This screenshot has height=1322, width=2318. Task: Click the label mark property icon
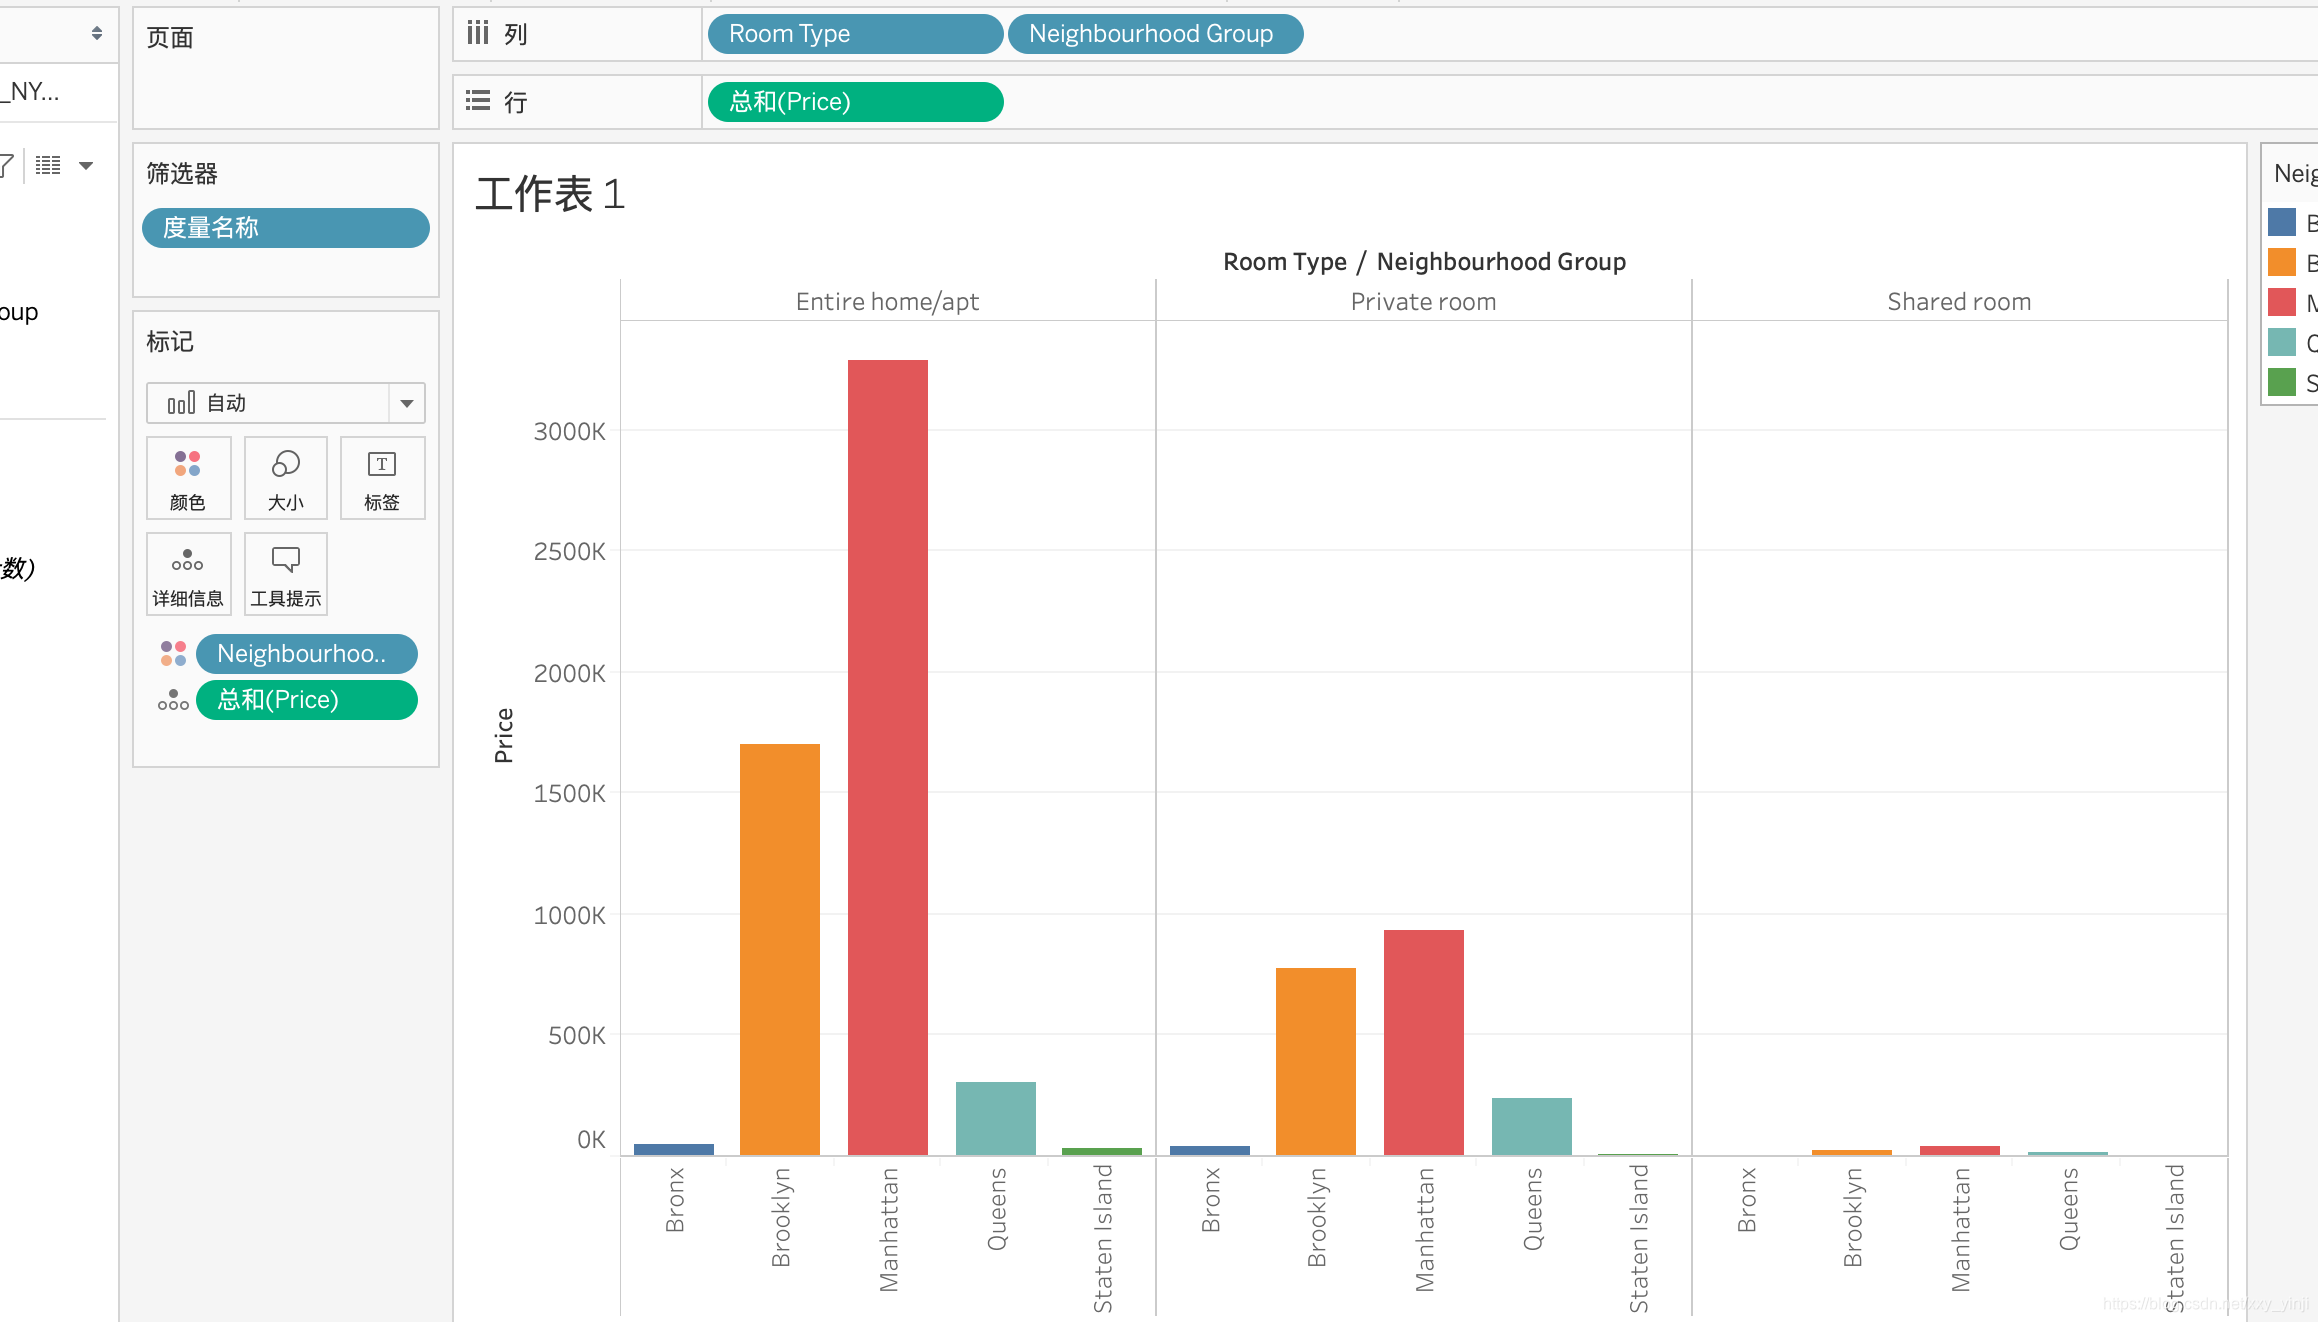382,478
